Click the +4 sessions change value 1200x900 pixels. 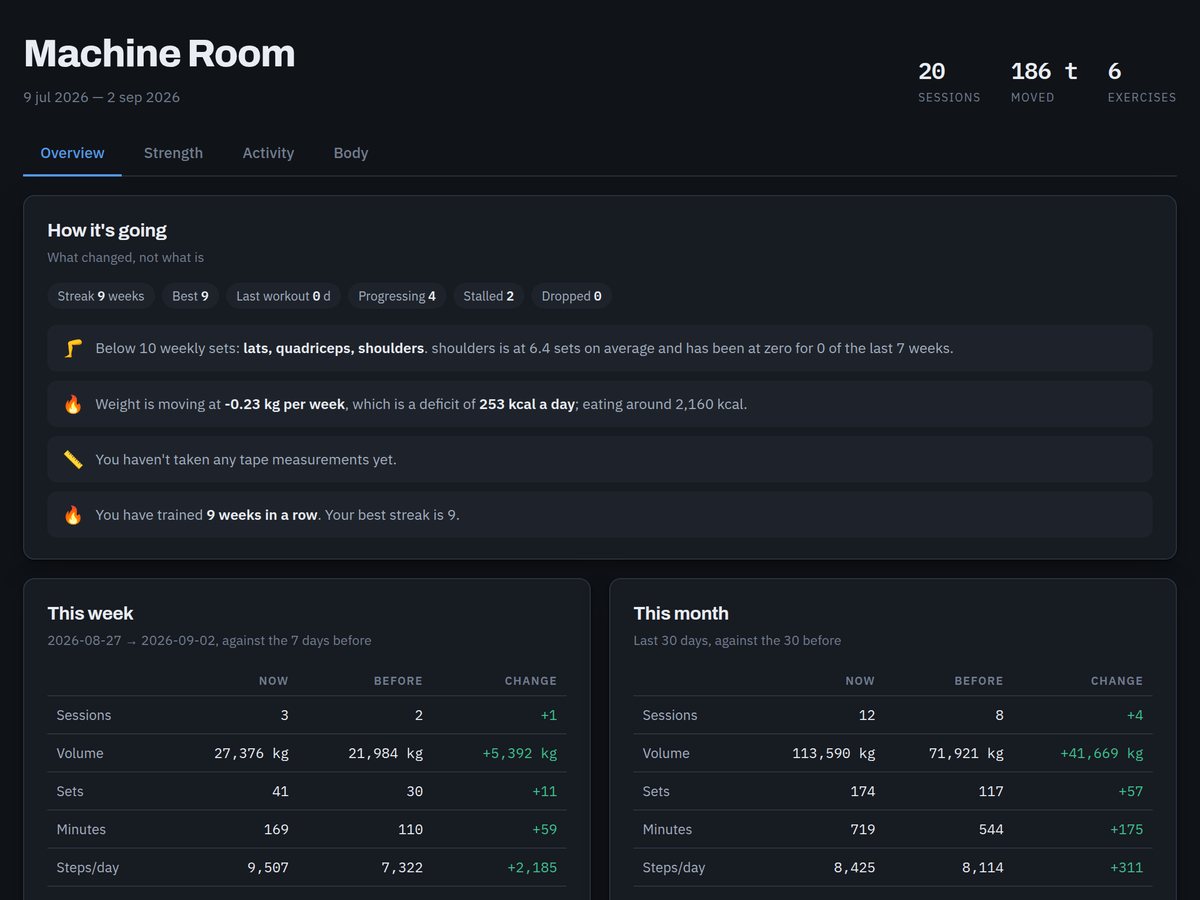click(x=1134, y=715)
